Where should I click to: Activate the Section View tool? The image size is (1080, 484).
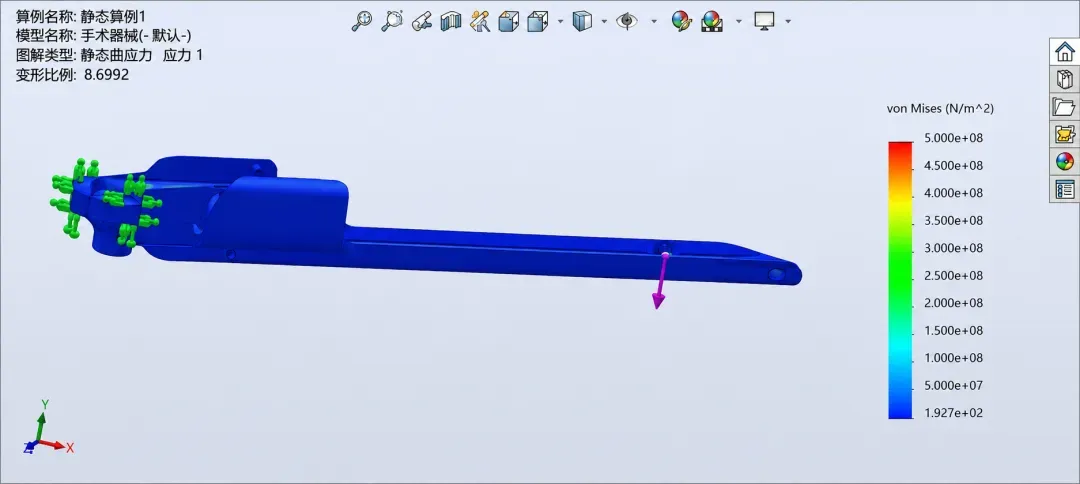pos(450,21)
